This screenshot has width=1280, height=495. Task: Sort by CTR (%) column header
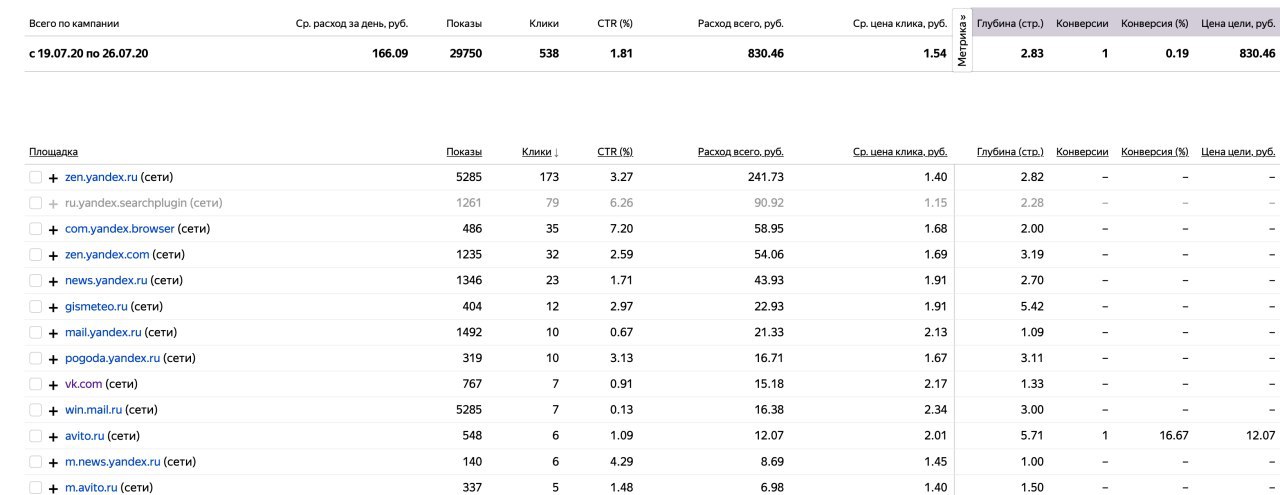pyautogui.click(x=615, y=152)
